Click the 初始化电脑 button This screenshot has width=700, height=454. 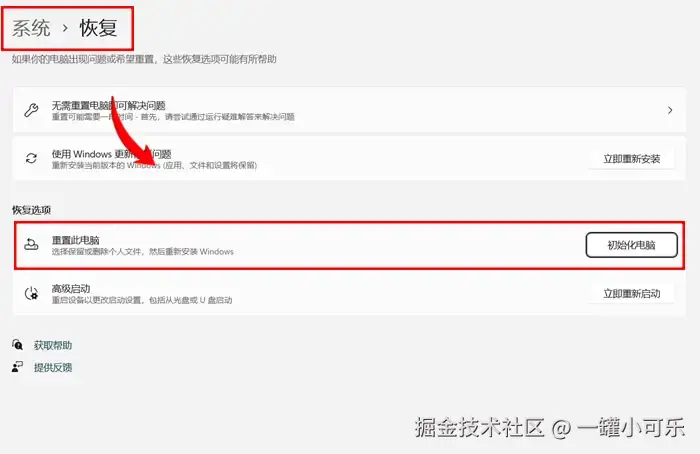[x=631, y=245]
